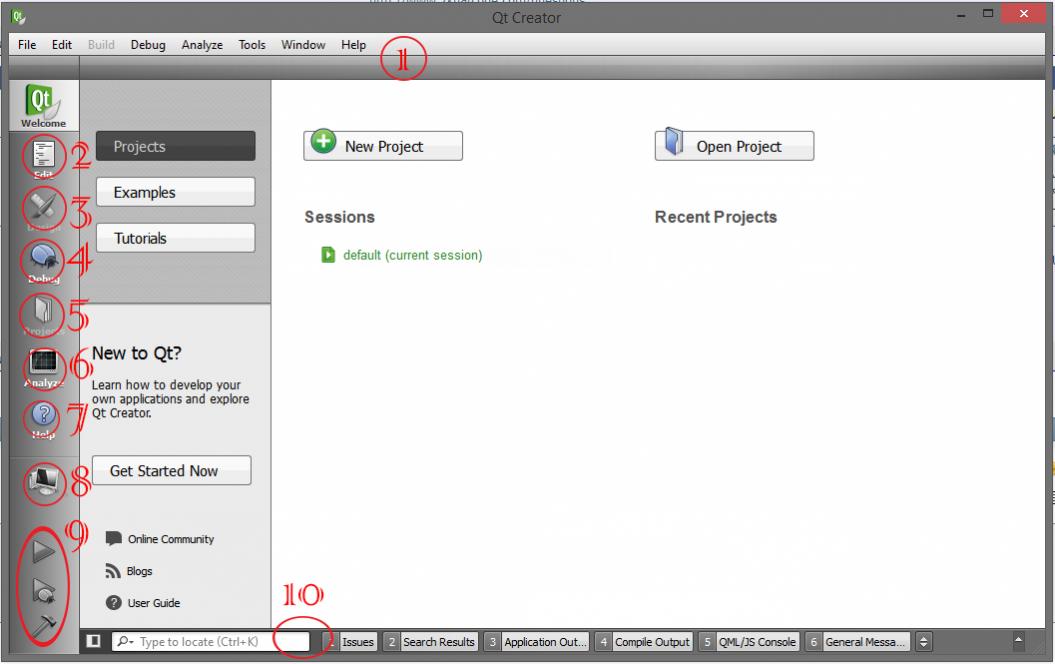Build project with hammer icon

44,626
